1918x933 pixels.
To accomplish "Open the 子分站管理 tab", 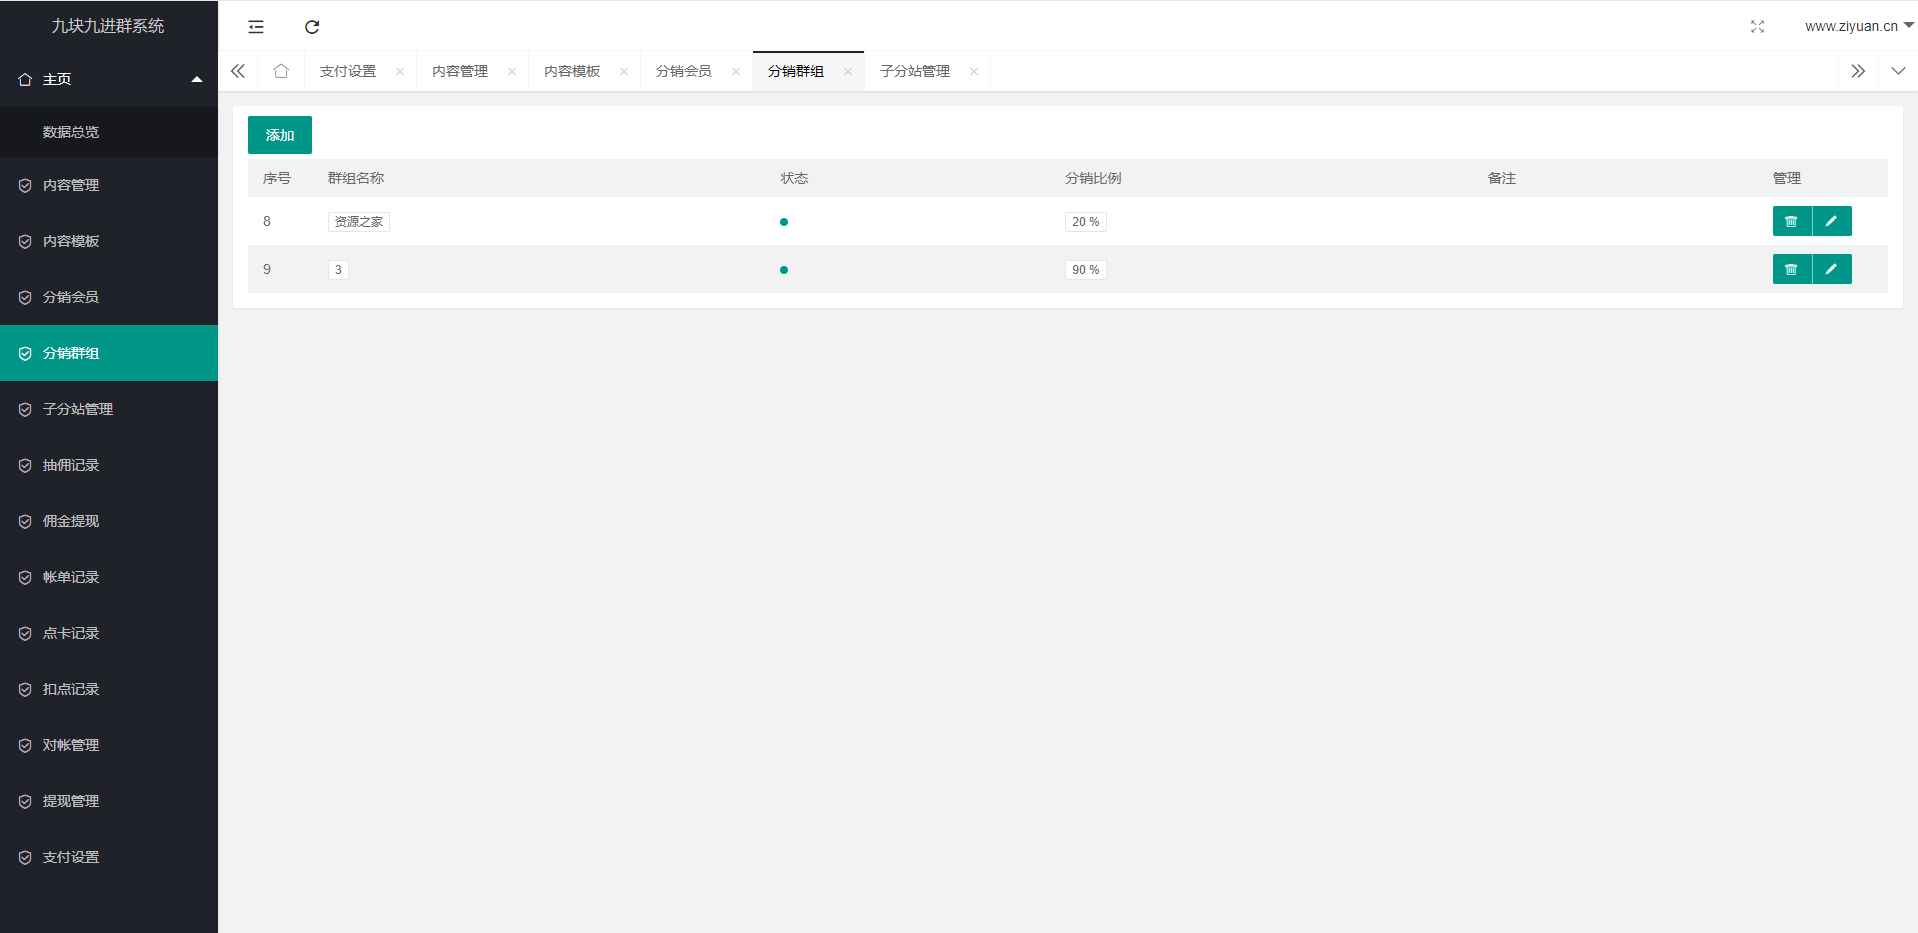I will [916, 71].
